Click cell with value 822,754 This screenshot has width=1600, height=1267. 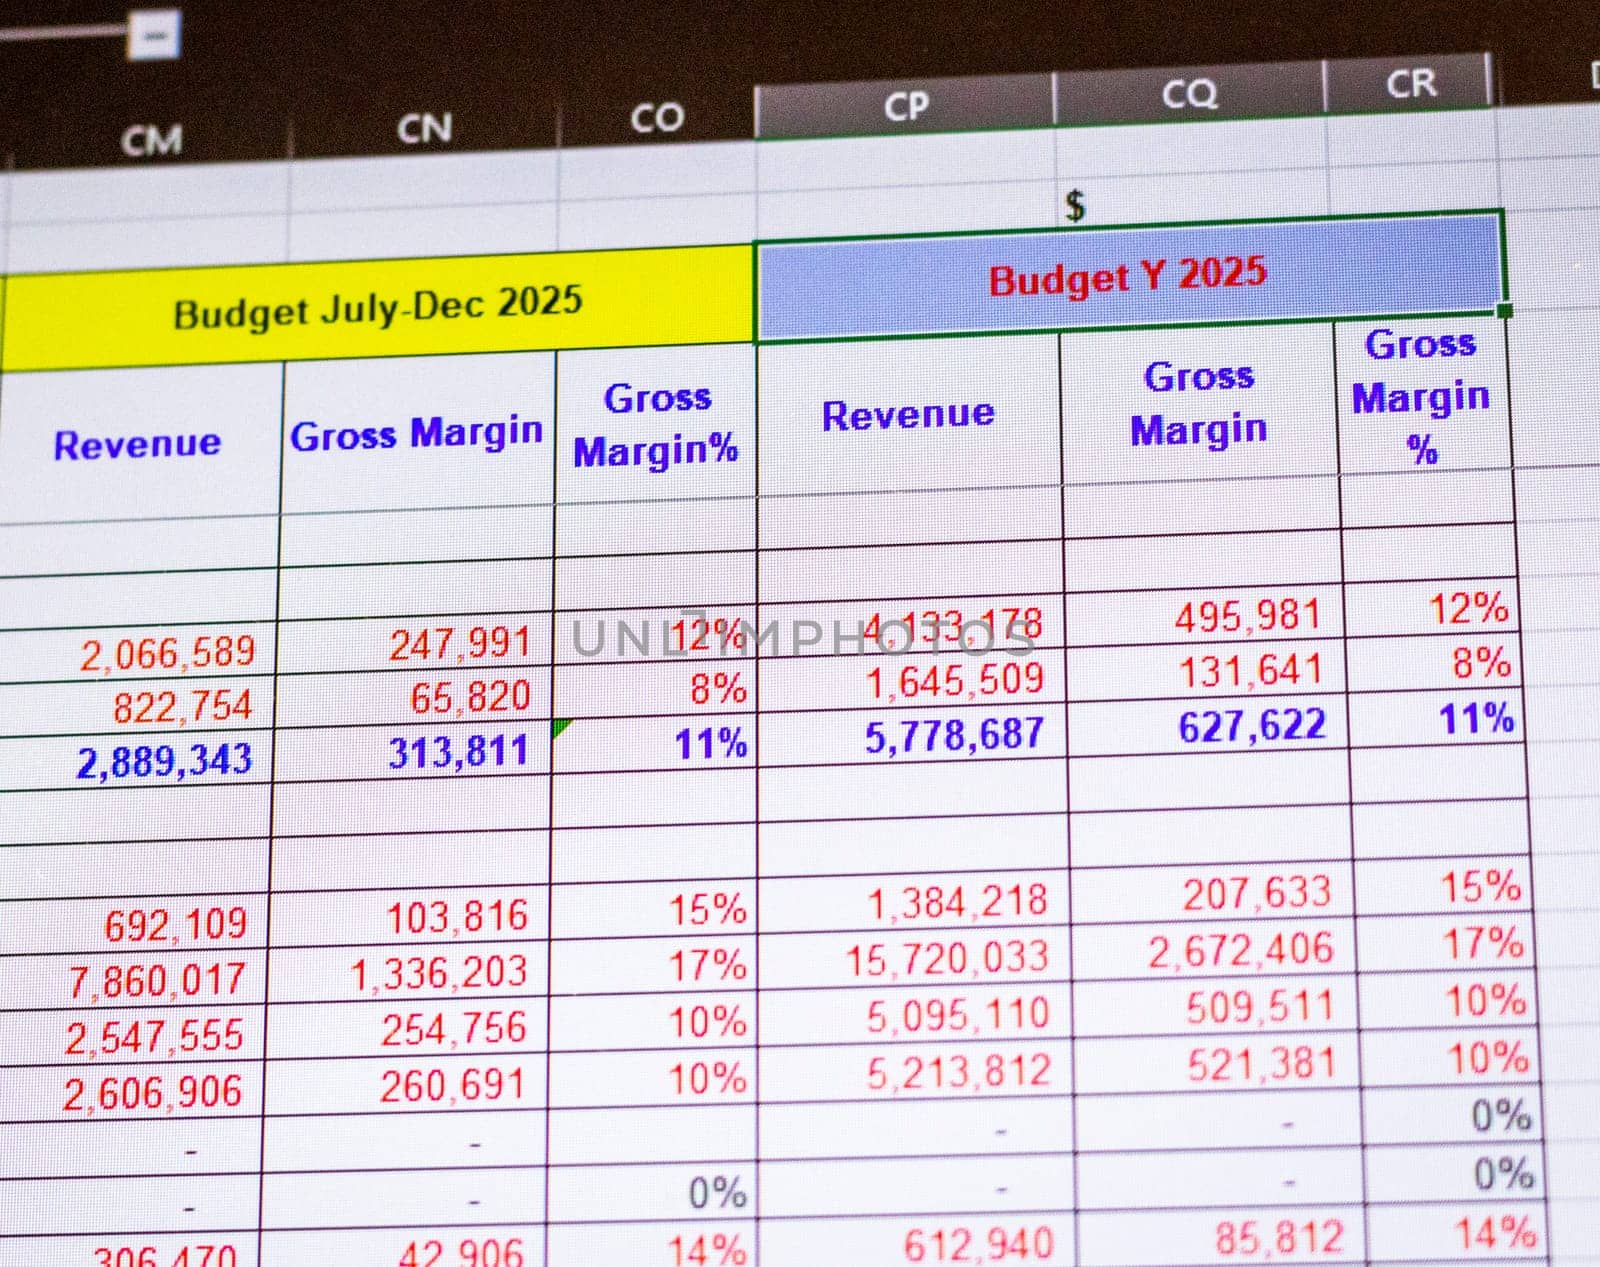(x=137, y=709)
